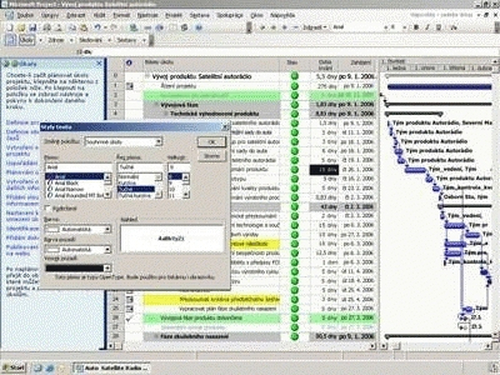Click the Outdent task arrow in toolbar

click(263, 27)
